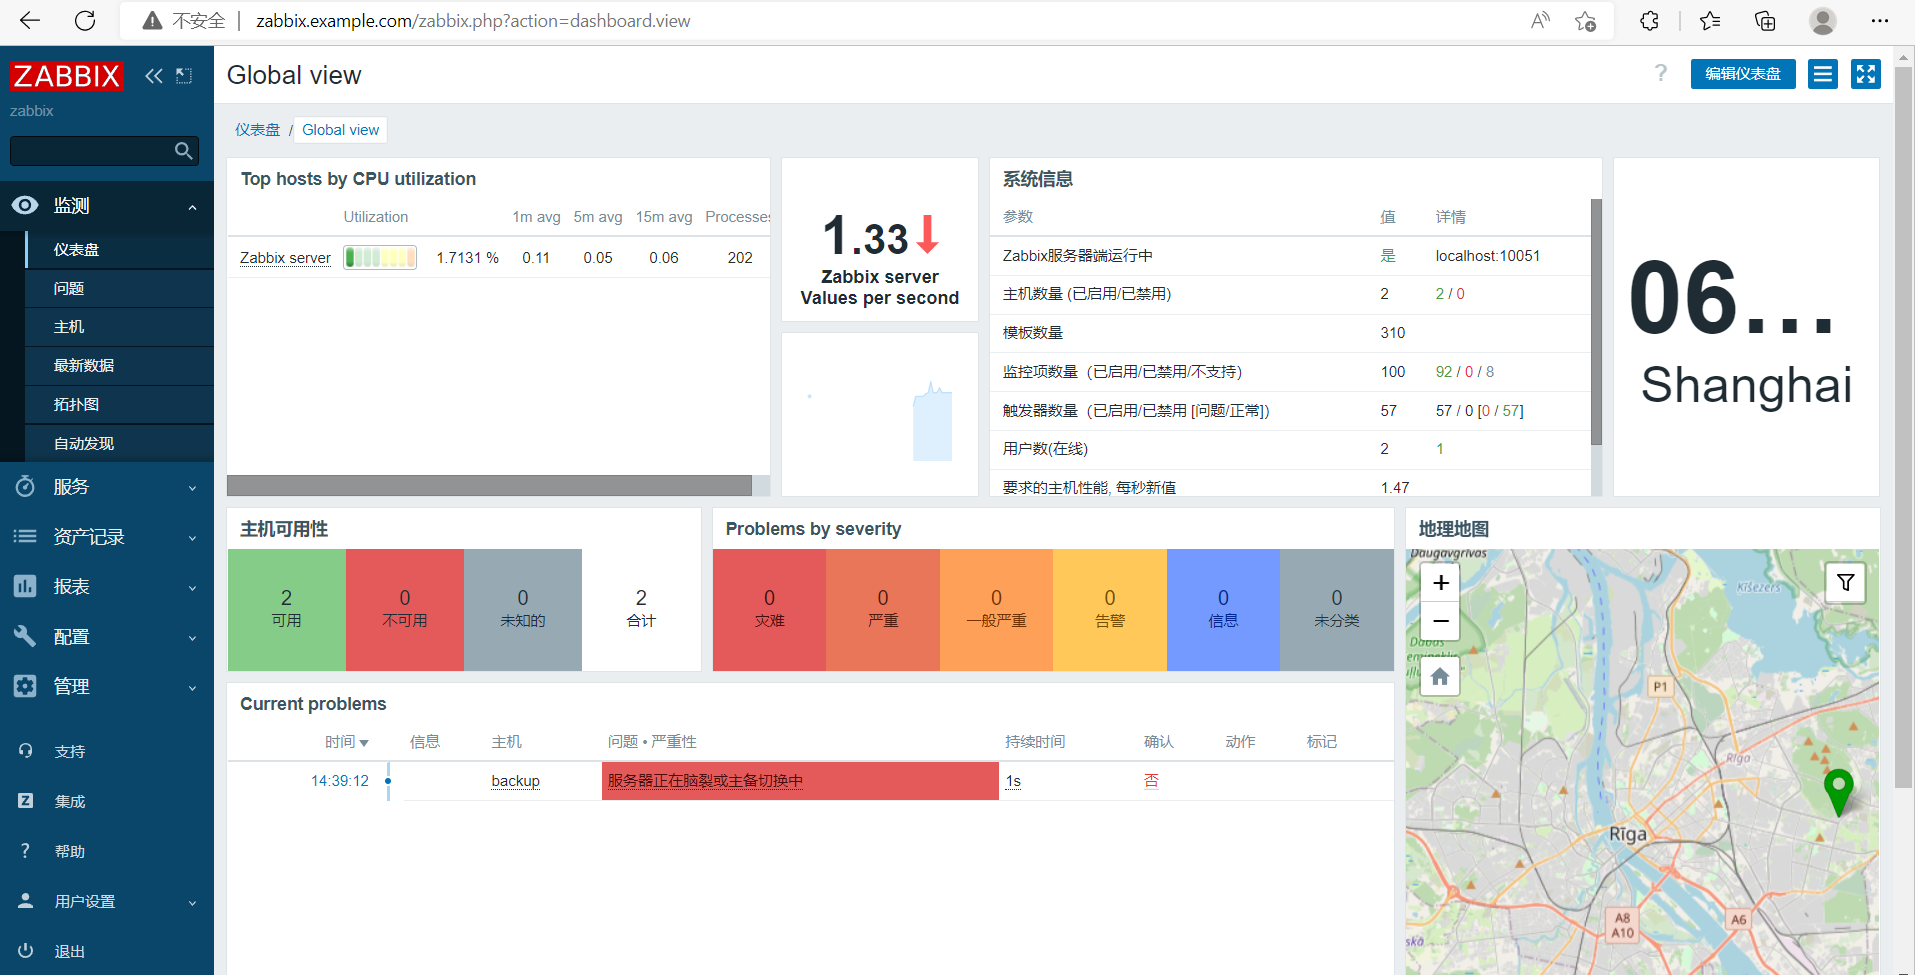1915x975 pixels.
Task: Open the Zabbix server host link
Action: point(285,258)
